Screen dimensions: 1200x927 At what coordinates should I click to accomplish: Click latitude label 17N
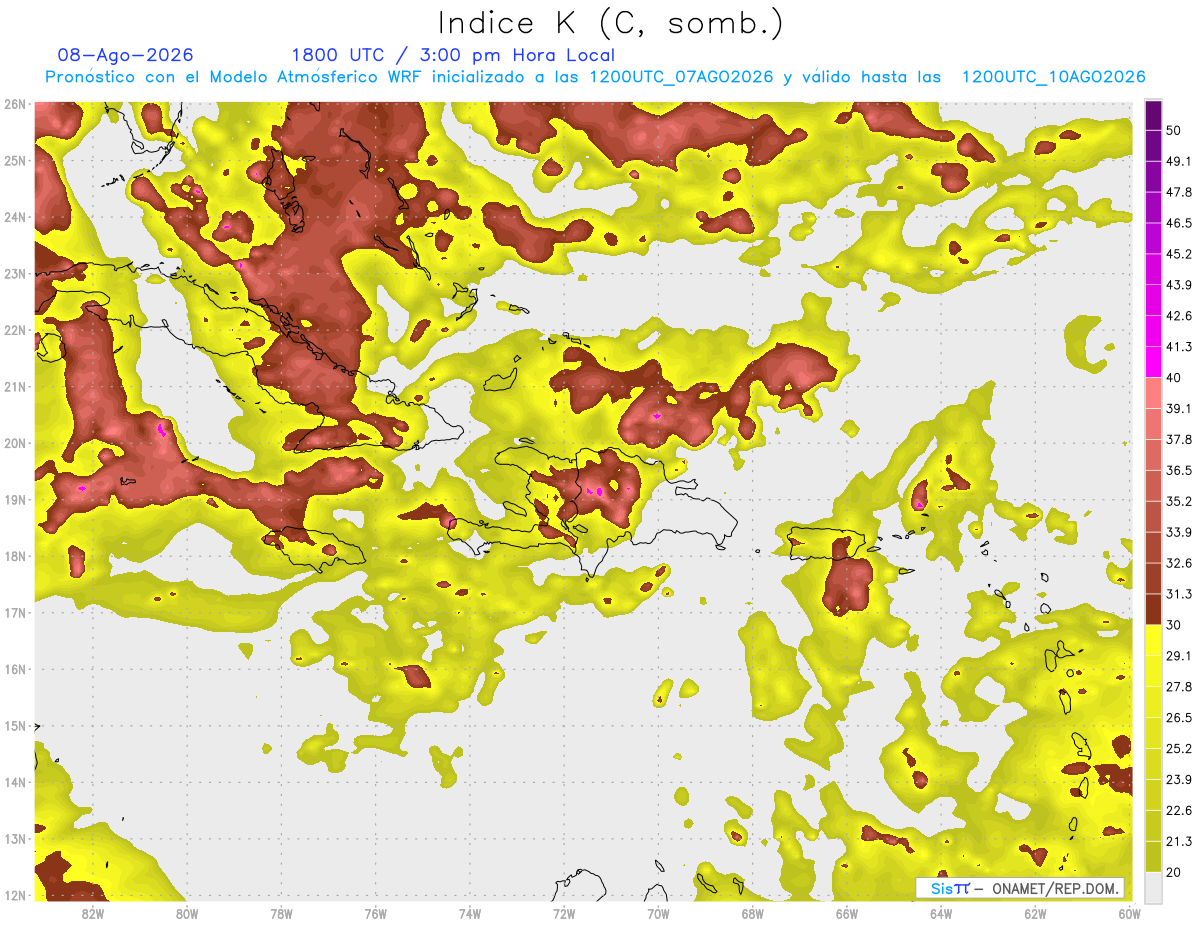tap(14, 613)
